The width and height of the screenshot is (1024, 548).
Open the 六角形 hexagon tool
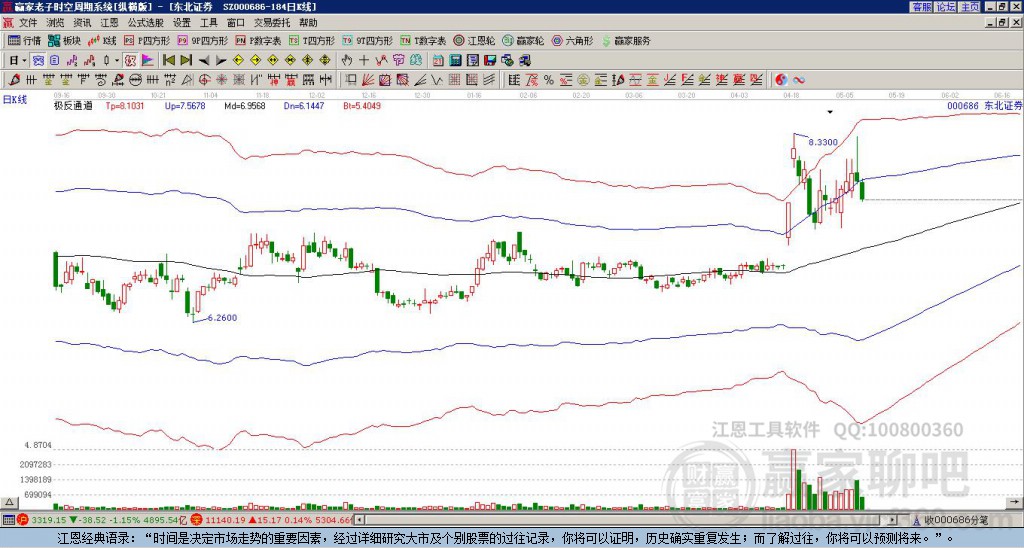(572, 40)
